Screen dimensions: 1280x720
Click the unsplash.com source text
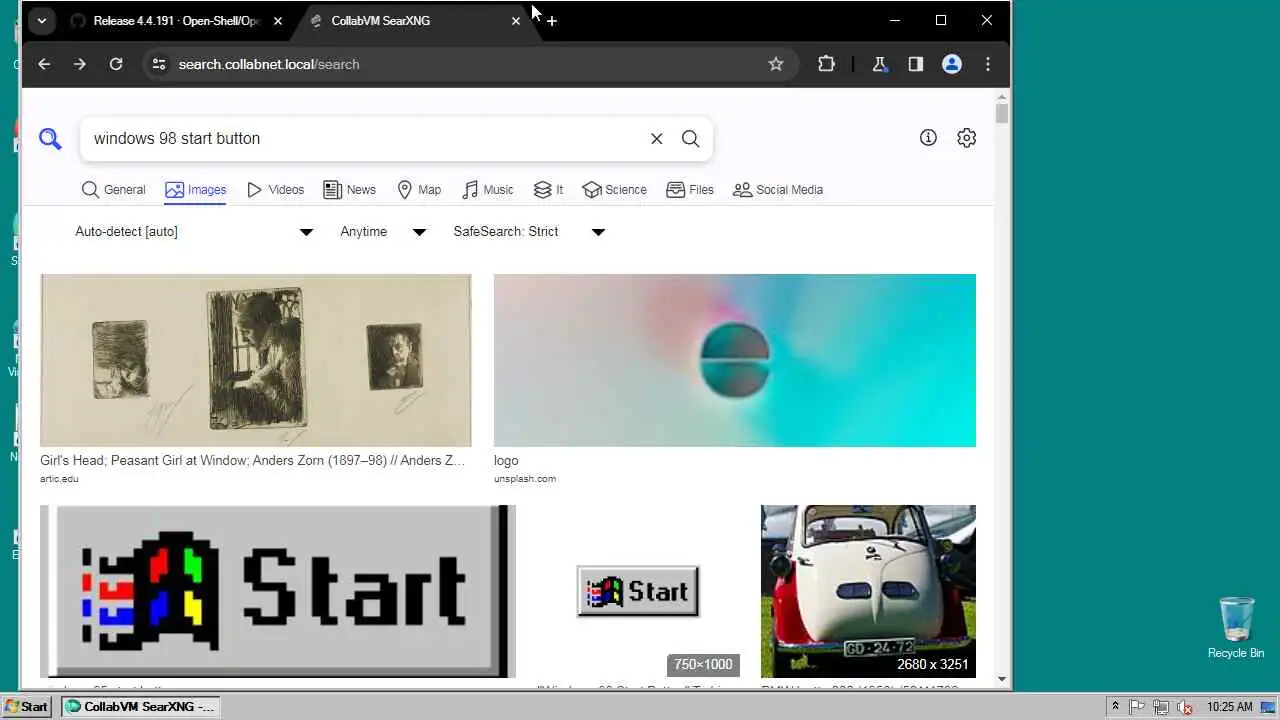[525, 479]
